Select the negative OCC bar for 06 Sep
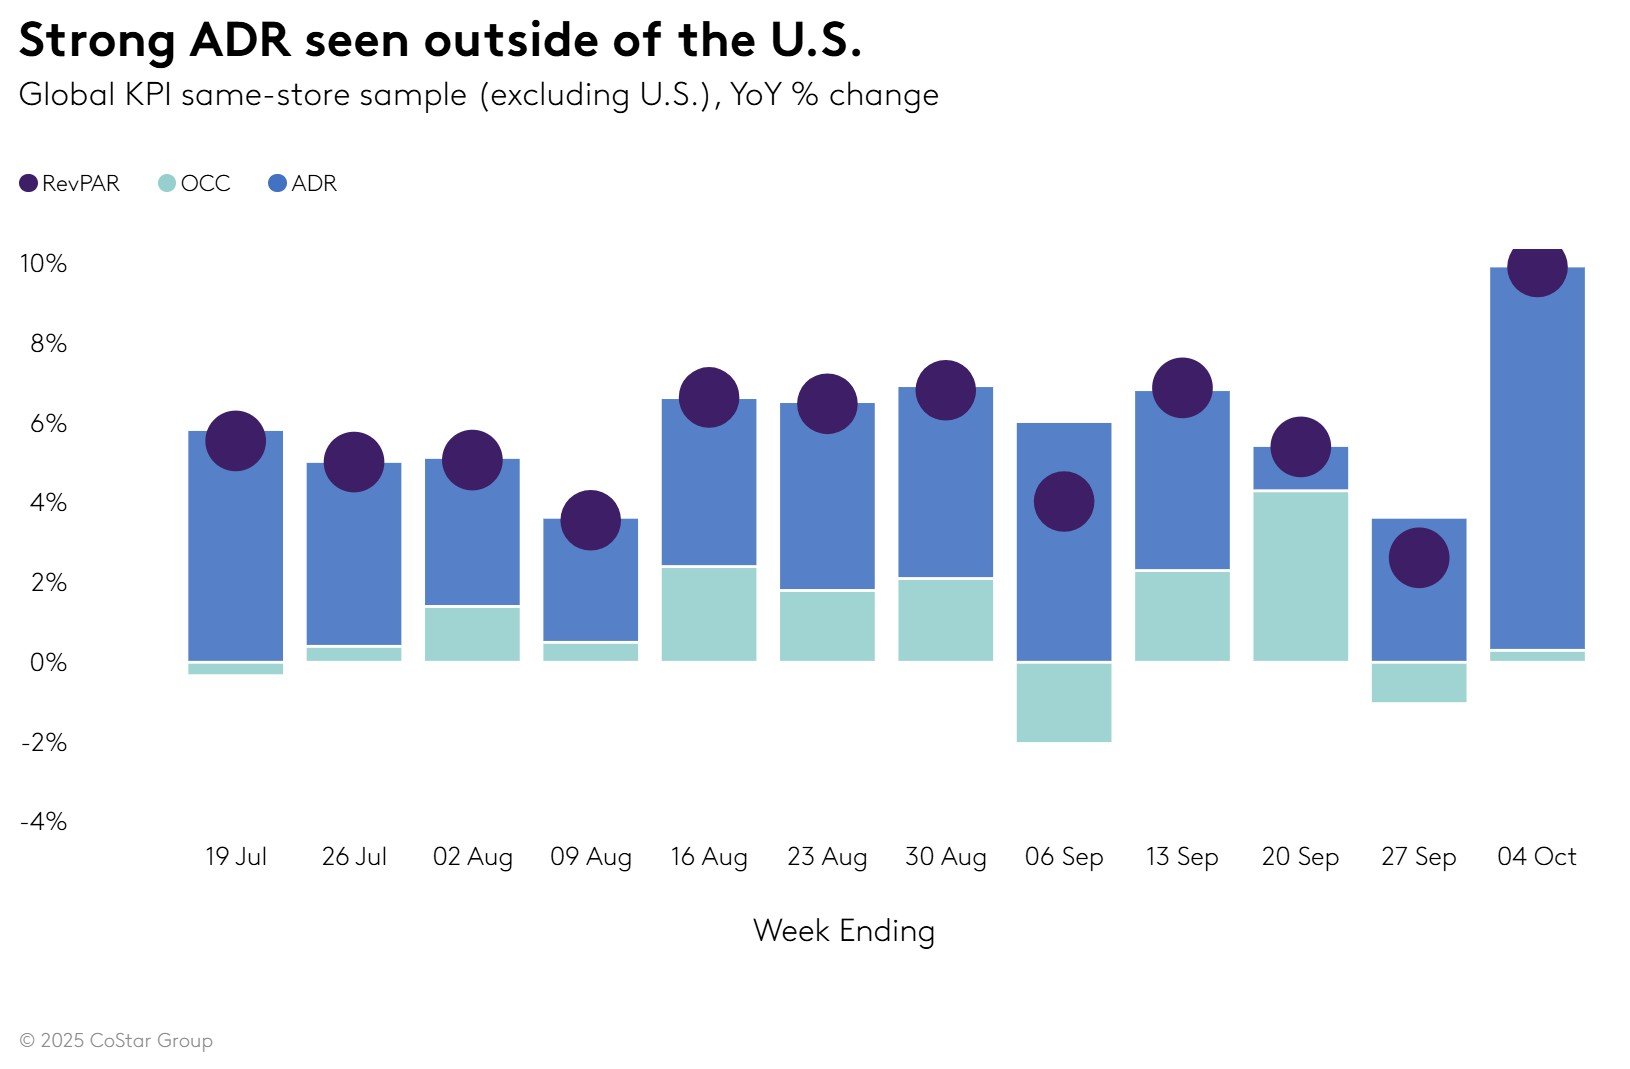Viewport: 1630px width, 1069px height. 1063,702
